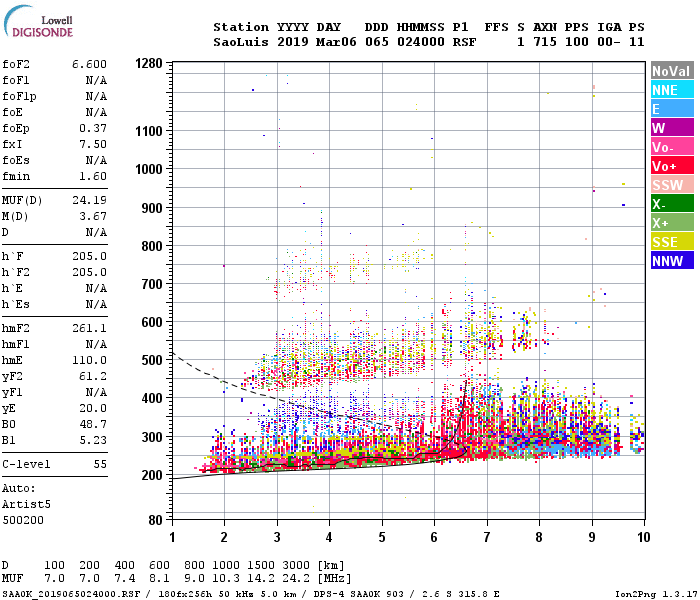
Task: Click the 5 frequency axis label
Action: (x=382, y=537)
